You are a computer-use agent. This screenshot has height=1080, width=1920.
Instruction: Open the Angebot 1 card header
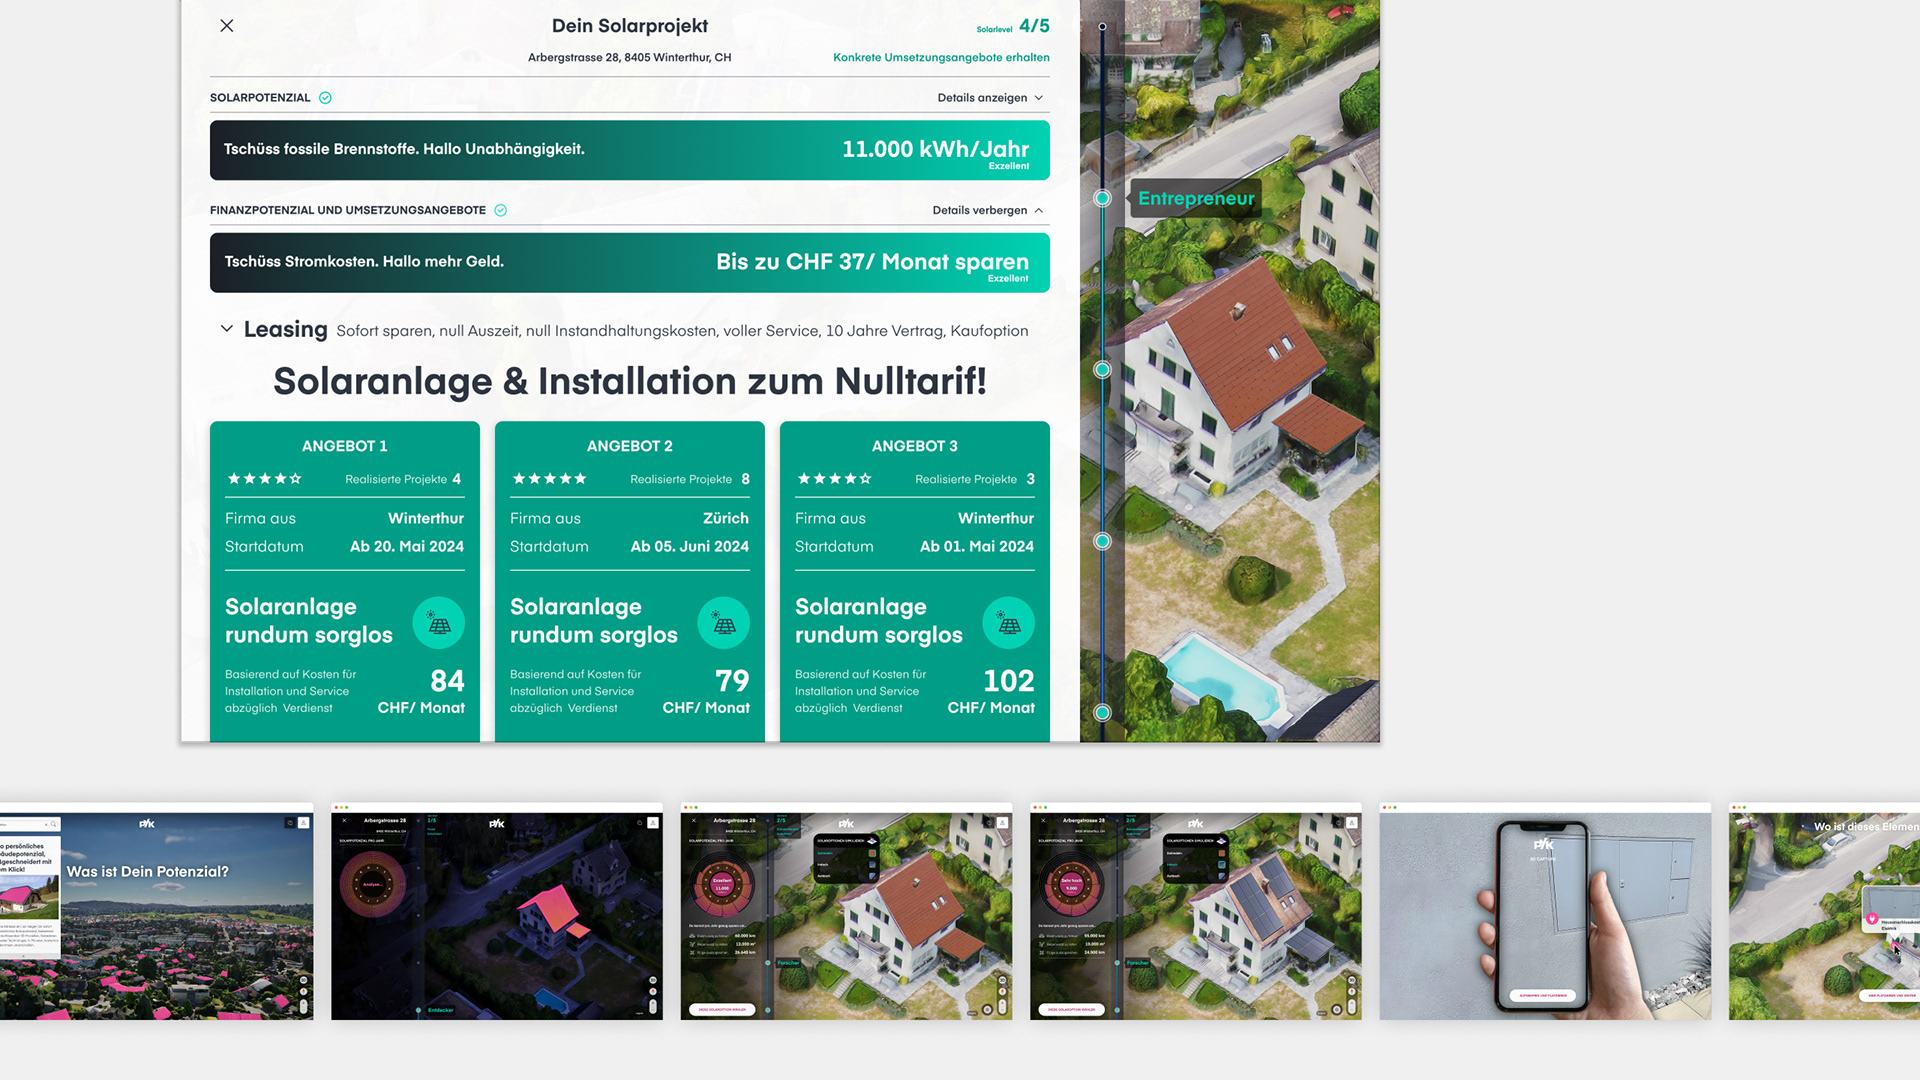pyautogui.click(x=345, y=446)
